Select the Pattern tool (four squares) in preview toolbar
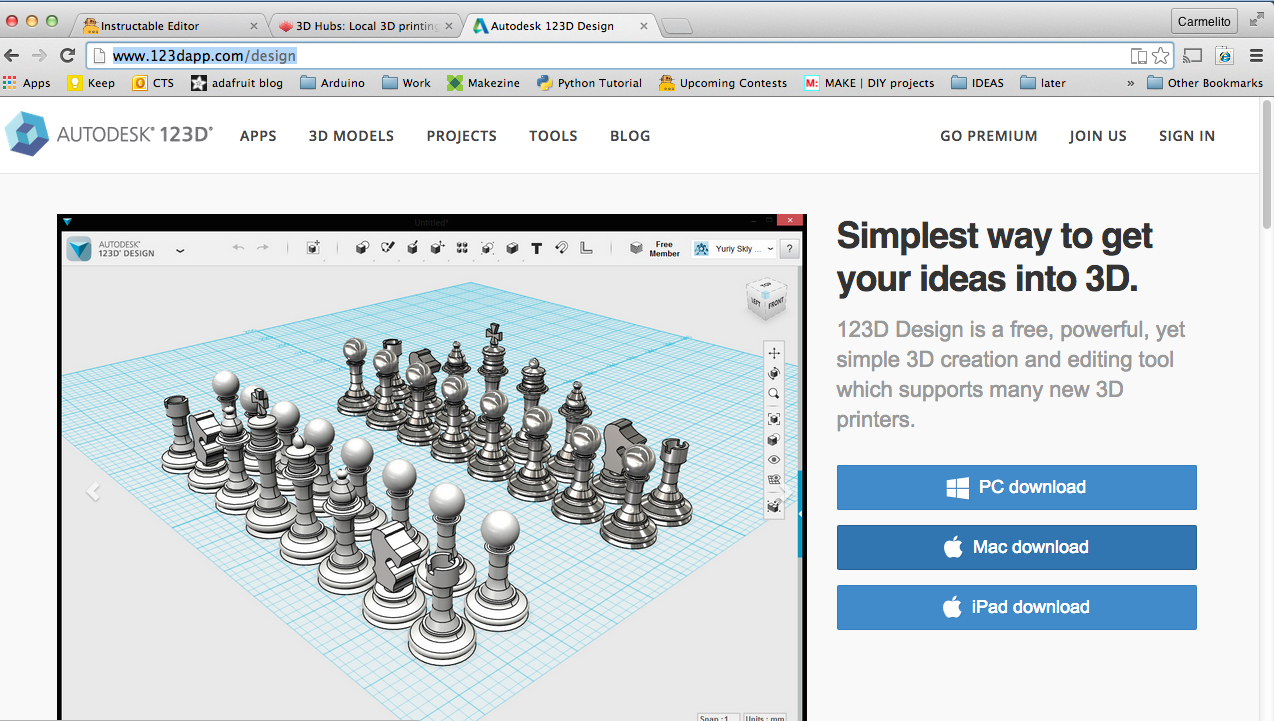Image resolution: width=1274 pixels, height=721 pixels. click(462, 248)
